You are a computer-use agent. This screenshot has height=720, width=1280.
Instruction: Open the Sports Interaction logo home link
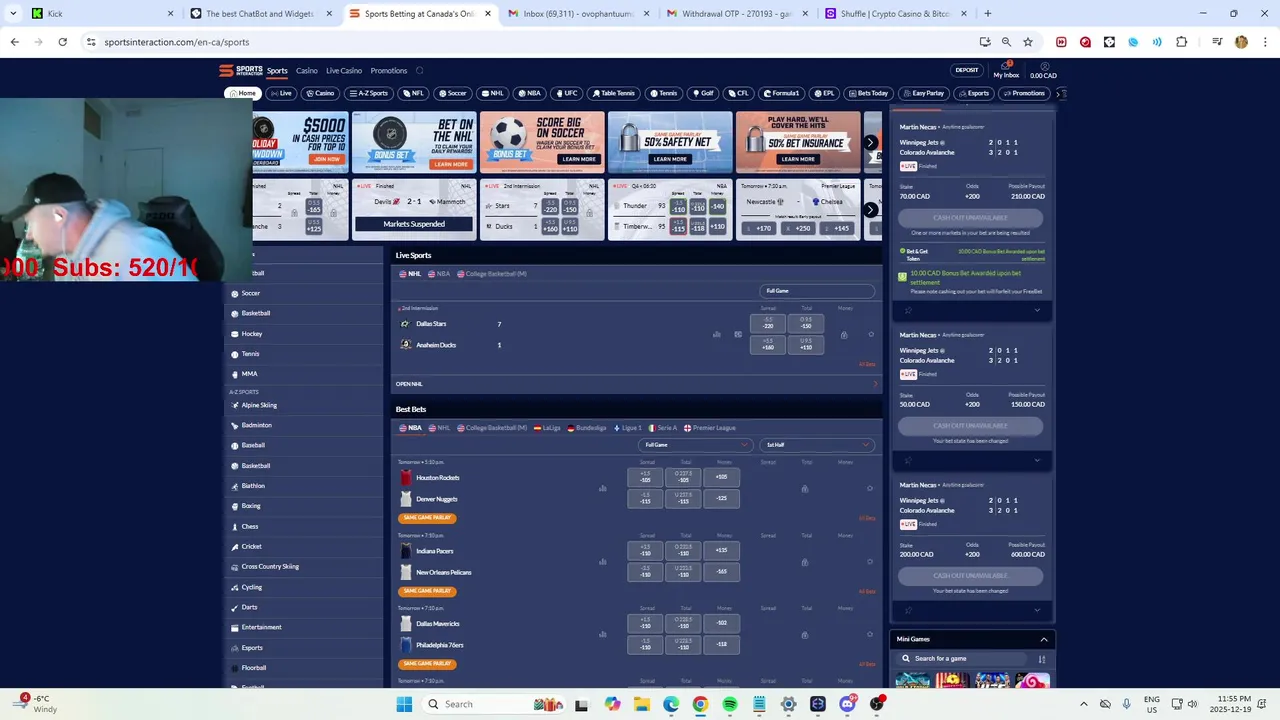(241, 70)
